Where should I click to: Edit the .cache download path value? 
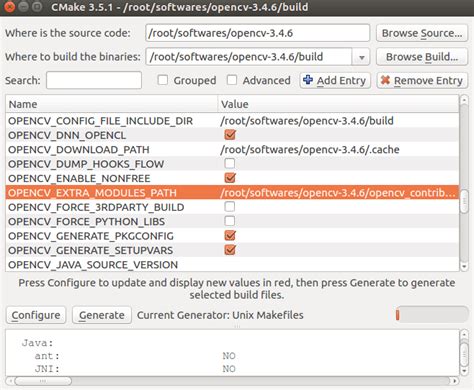coord(310,149)
